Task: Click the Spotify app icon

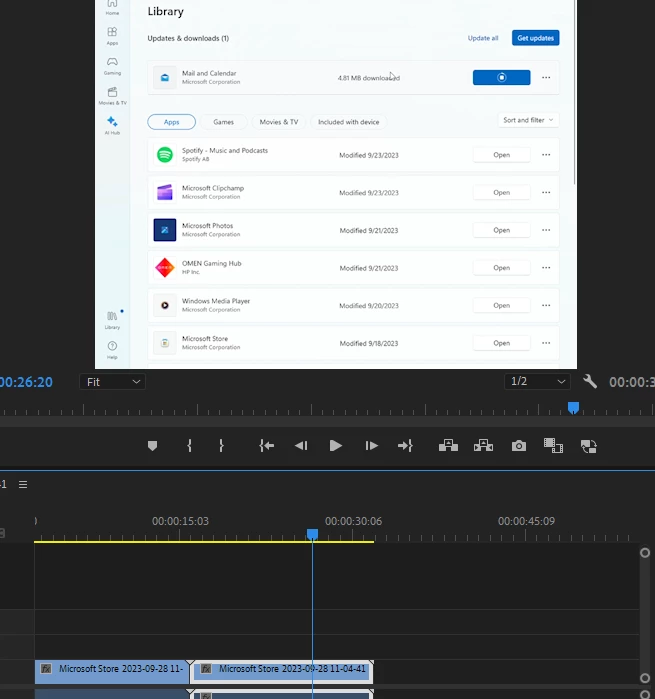Action: point(165,155)
